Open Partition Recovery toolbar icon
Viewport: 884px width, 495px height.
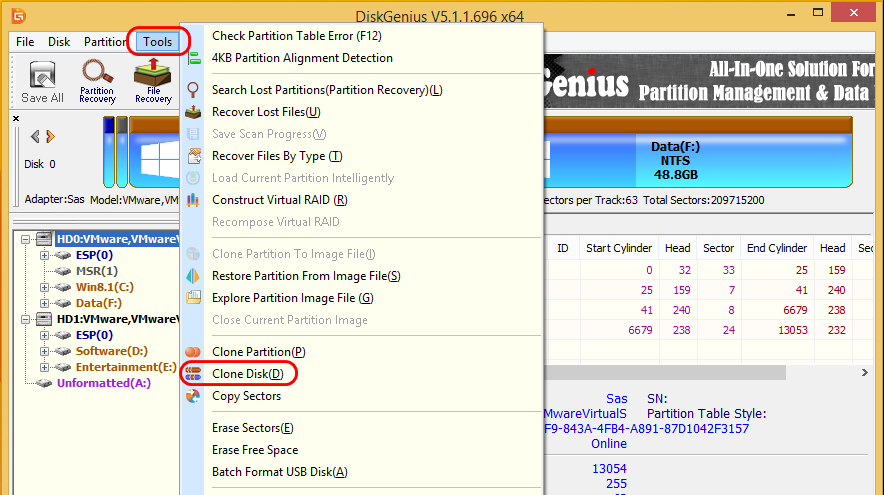(97, 81)
